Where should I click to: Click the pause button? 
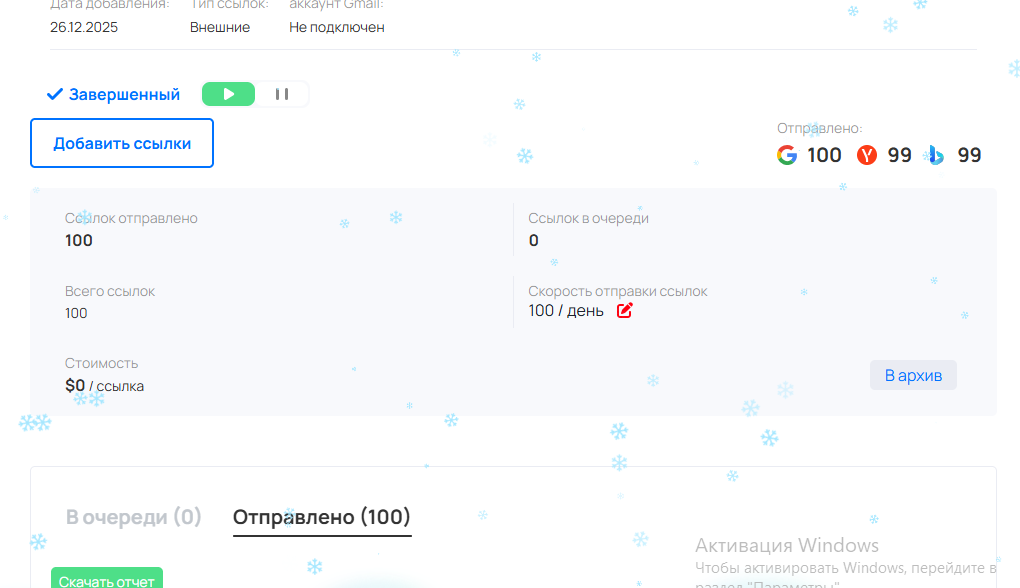282,94
